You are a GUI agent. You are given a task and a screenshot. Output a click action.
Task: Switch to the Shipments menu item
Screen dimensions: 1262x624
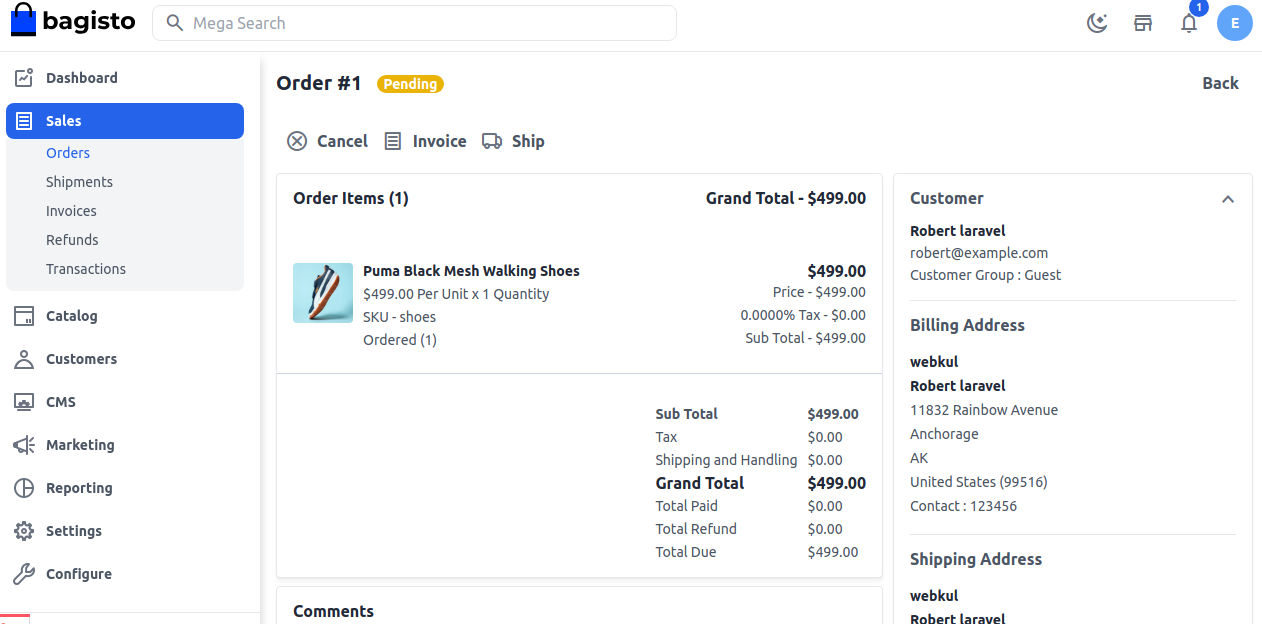click(x=79, y=181)
